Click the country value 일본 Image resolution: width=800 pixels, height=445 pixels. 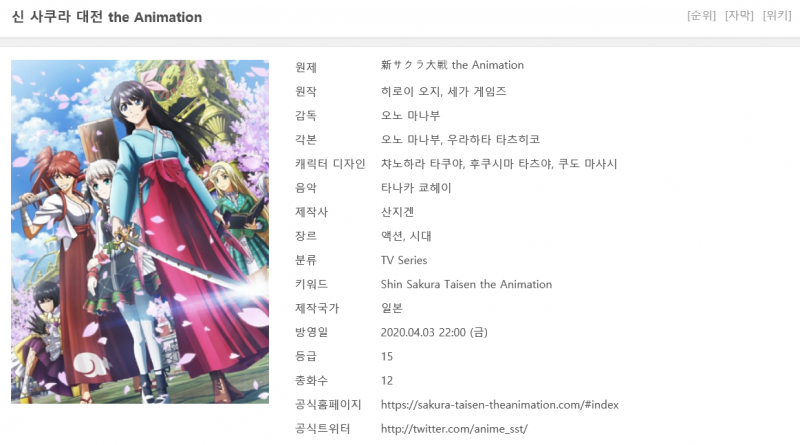point(391,308)
